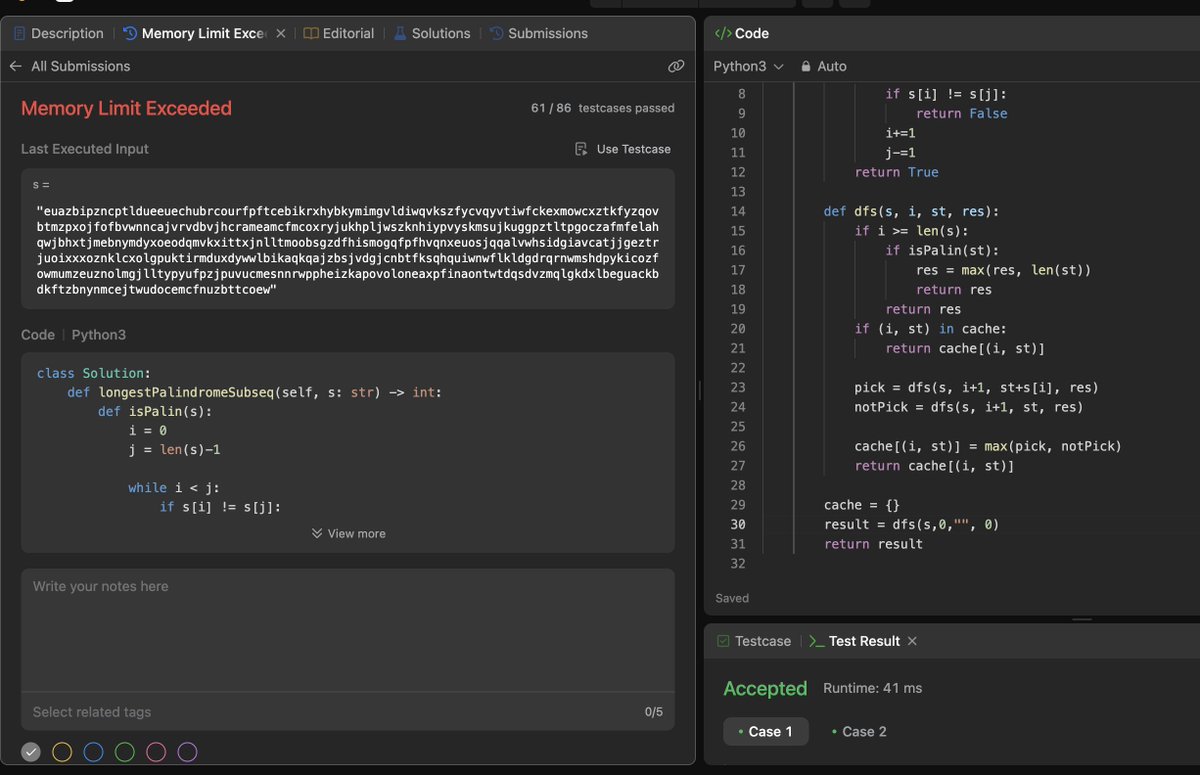The height and width of the screenshot is (775, 1200).
Task: Click the Submissions history icon
Action: pos(495,33)
